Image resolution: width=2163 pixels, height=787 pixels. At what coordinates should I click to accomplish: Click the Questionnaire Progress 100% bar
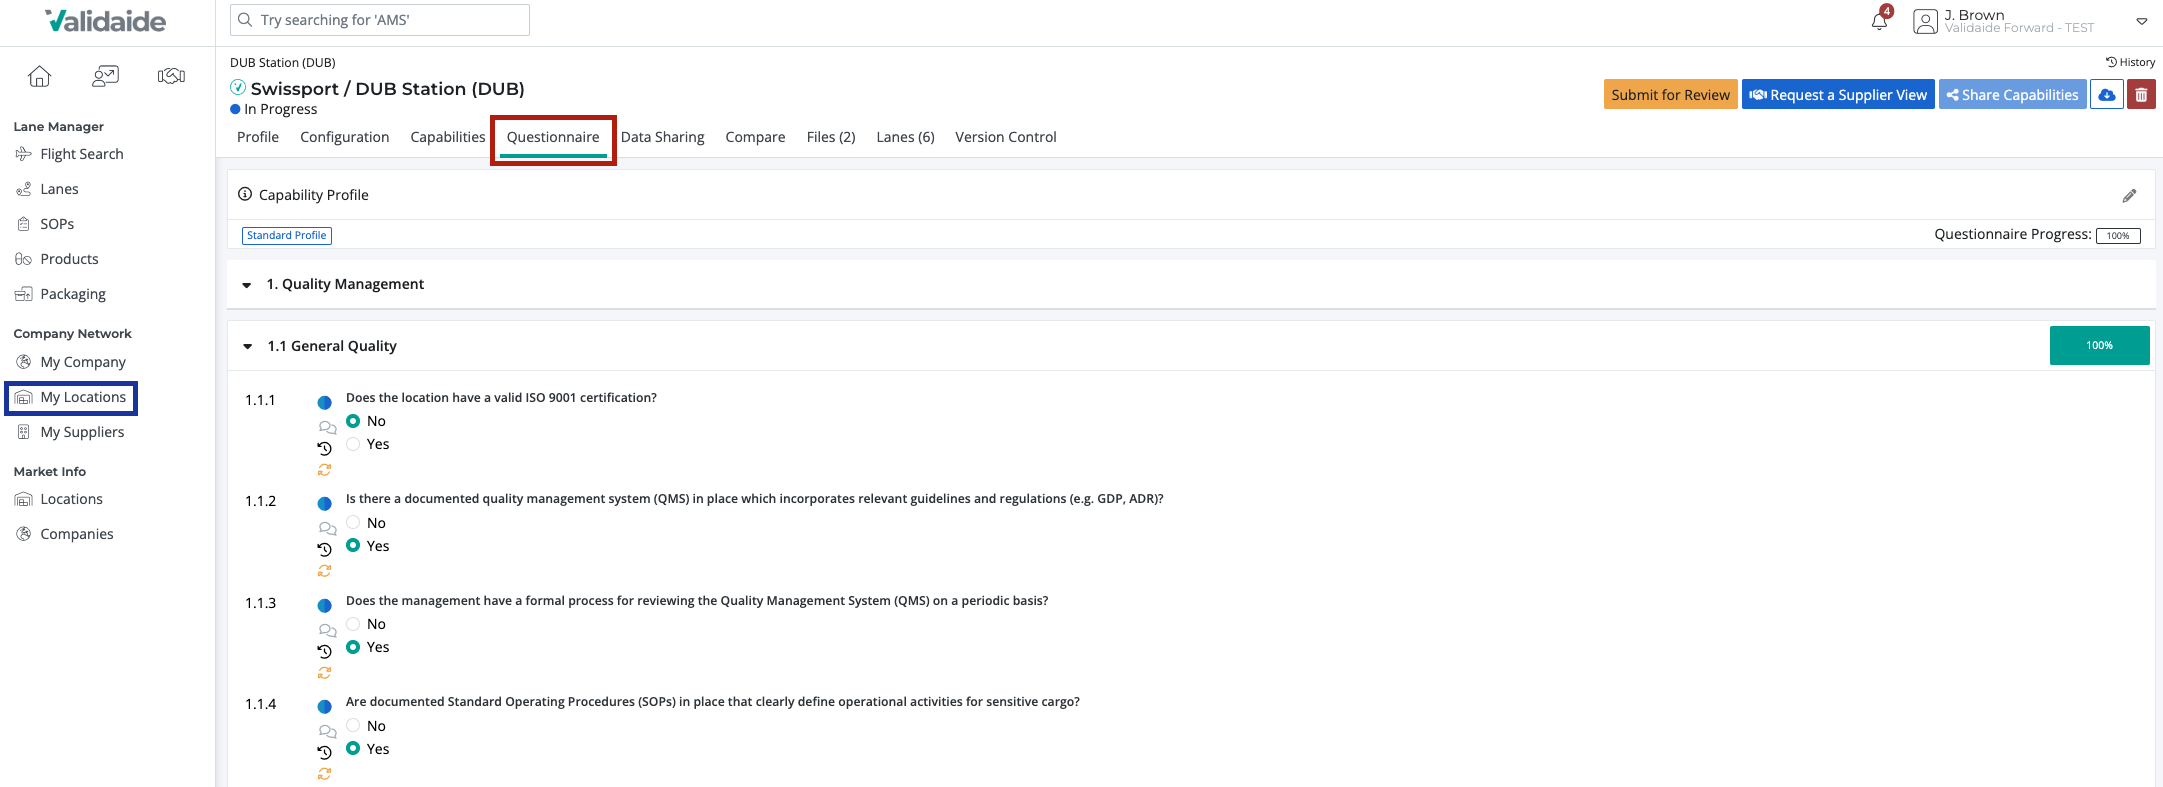2118,236
